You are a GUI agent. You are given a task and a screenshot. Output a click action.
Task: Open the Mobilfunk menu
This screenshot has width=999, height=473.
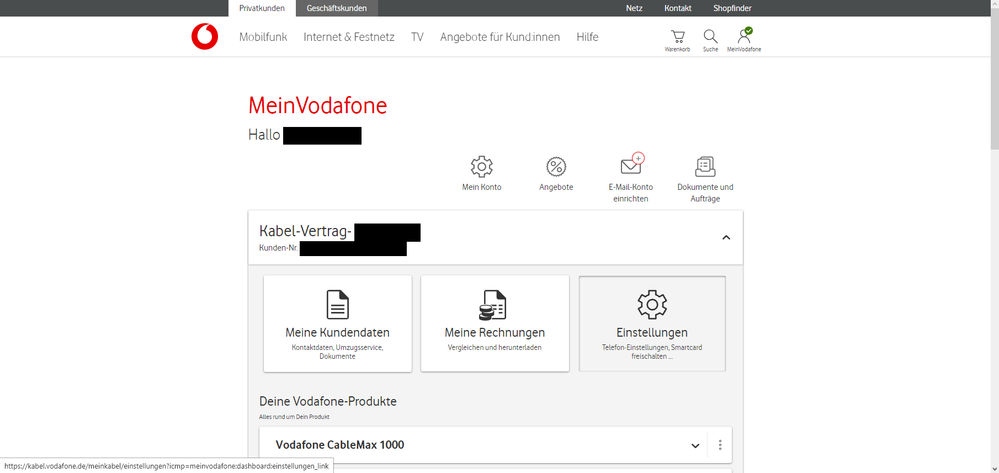tap(263, 37)
